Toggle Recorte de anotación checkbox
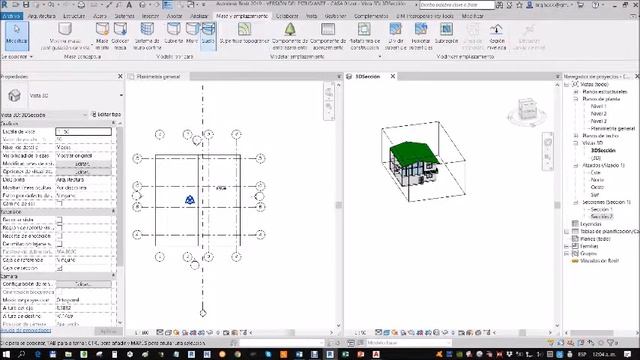 click(60, 236)
